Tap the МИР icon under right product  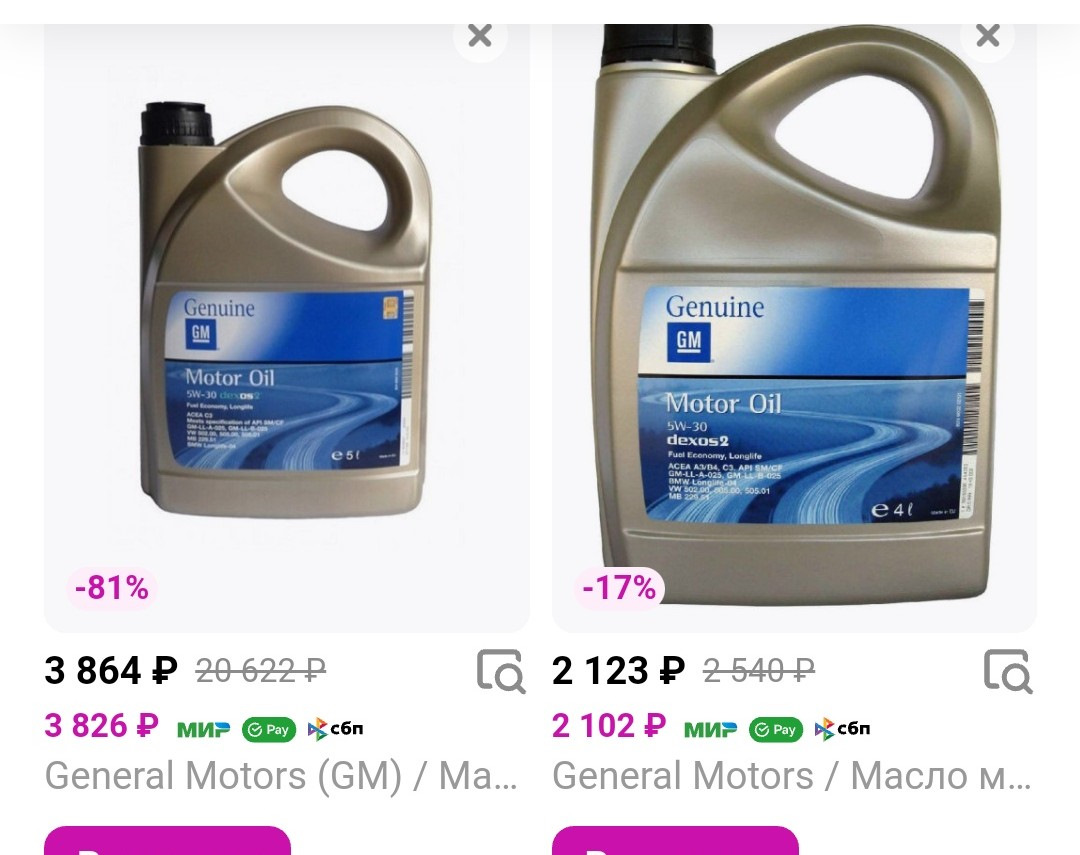pos(710,730)
